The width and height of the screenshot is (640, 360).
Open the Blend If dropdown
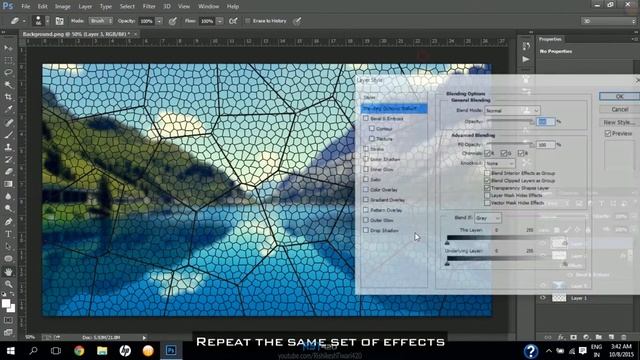tap(487, 218)
